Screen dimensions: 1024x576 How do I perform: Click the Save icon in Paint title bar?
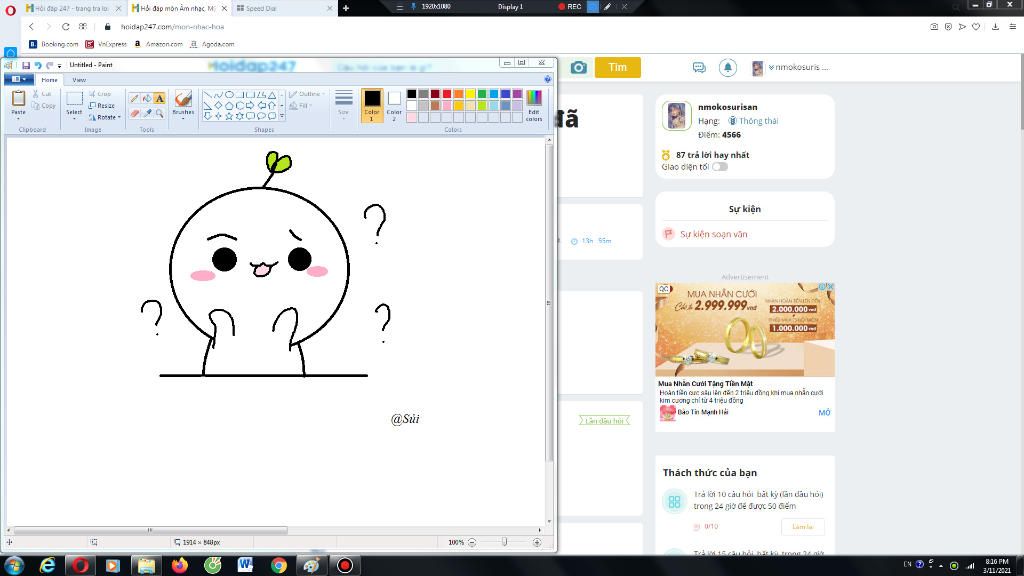[x=26, y=65]
